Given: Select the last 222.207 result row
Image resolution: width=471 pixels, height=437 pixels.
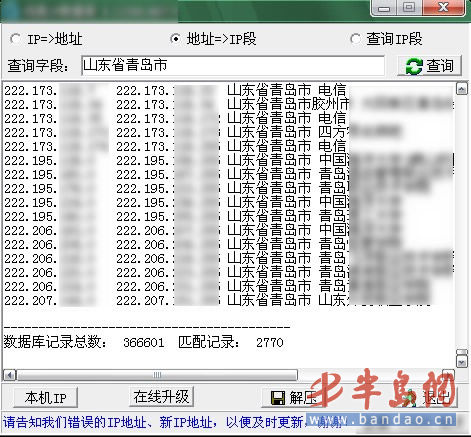Looking at the screenshot, I should pos(229,300).
